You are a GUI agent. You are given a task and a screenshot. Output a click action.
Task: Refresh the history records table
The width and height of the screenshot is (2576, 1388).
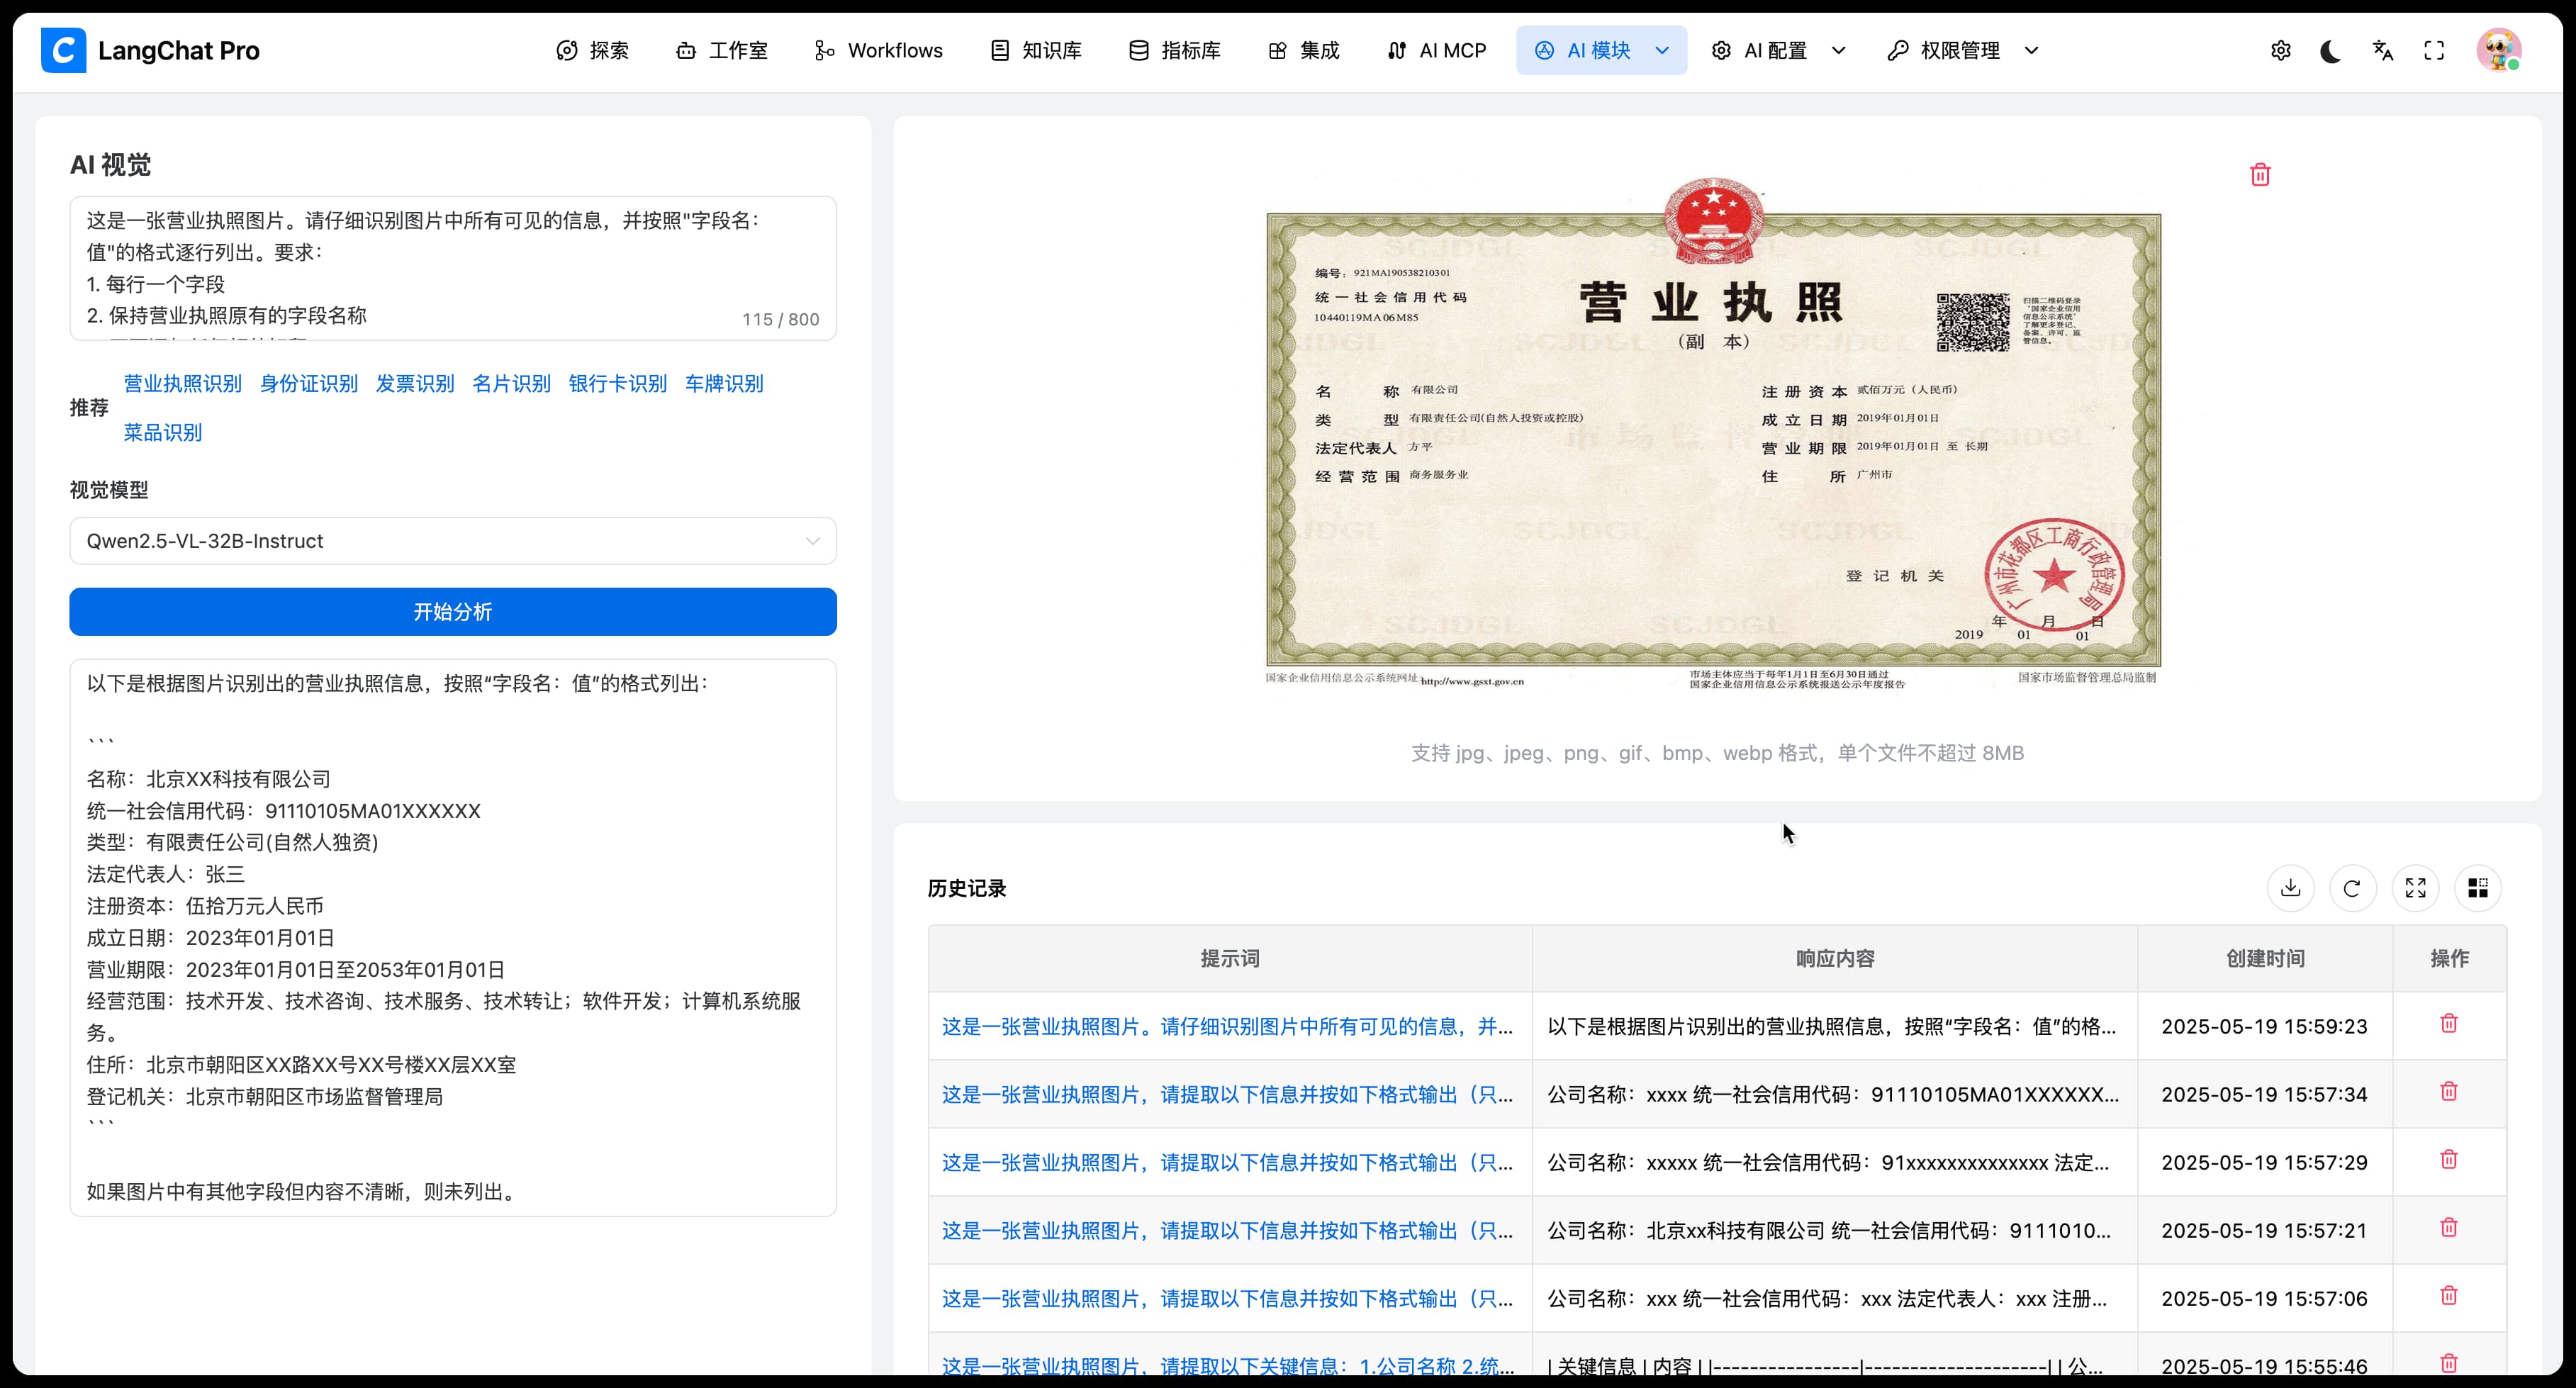[2352, 888]
